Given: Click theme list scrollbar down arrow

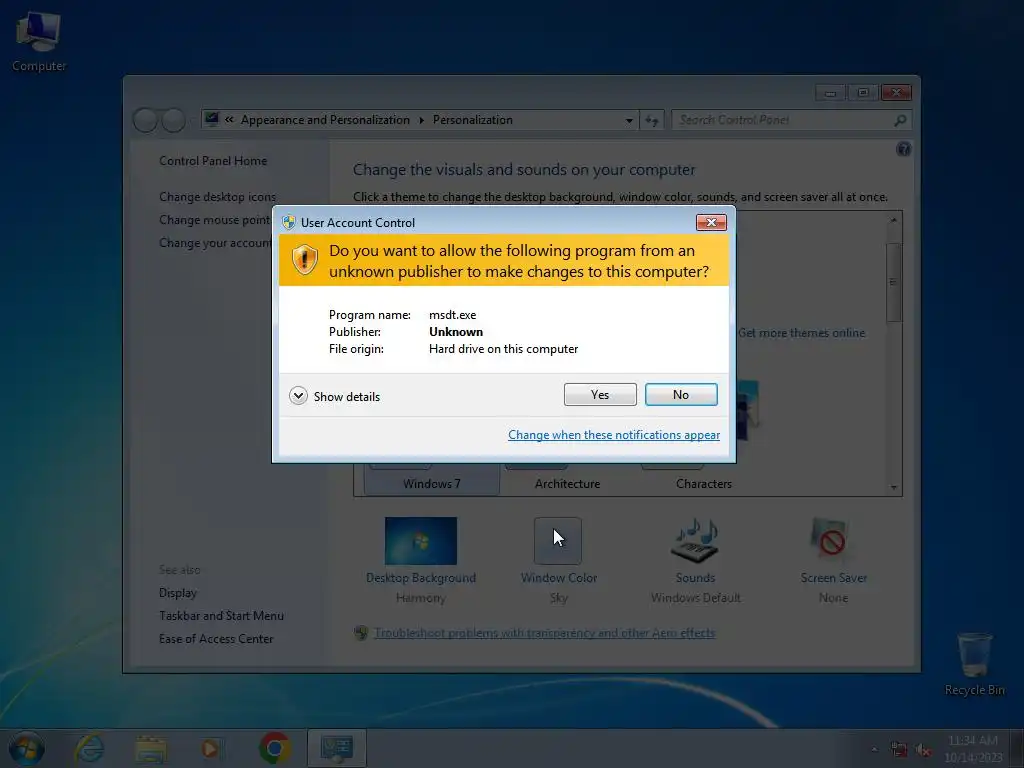Looking at the screenshot, I should (x=893, y=487).
